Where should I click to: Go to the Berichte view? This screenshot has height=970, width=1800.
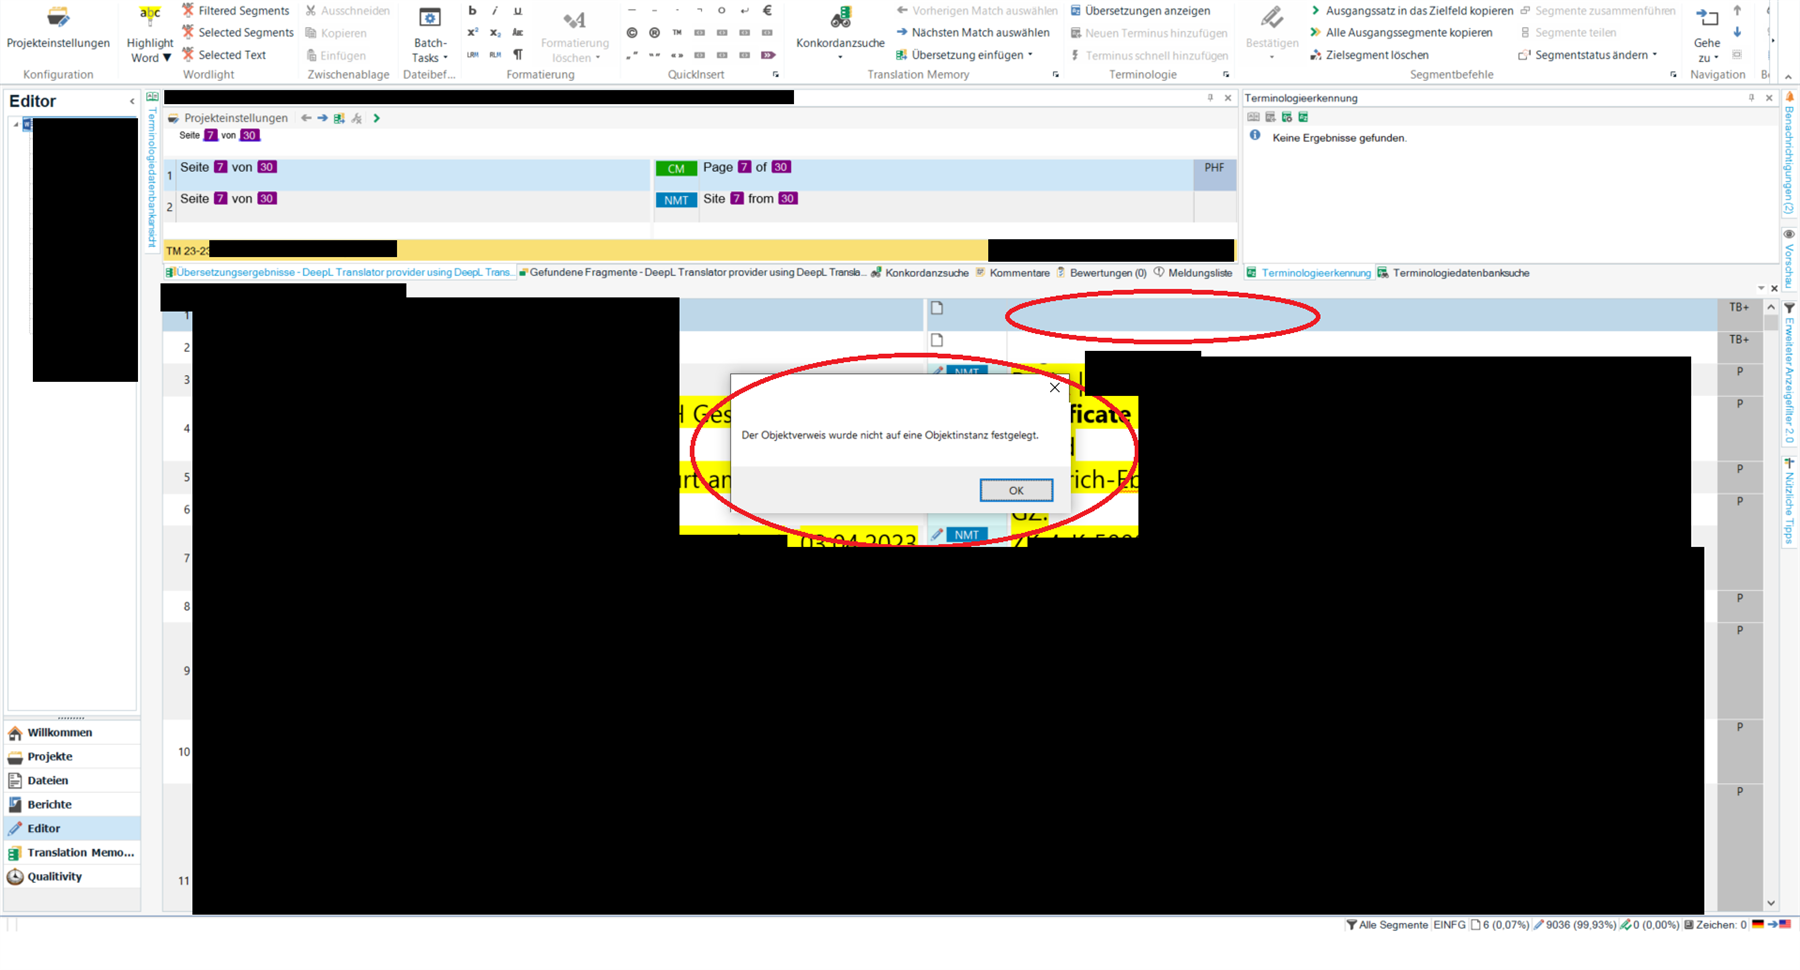[x=49, y=805]
